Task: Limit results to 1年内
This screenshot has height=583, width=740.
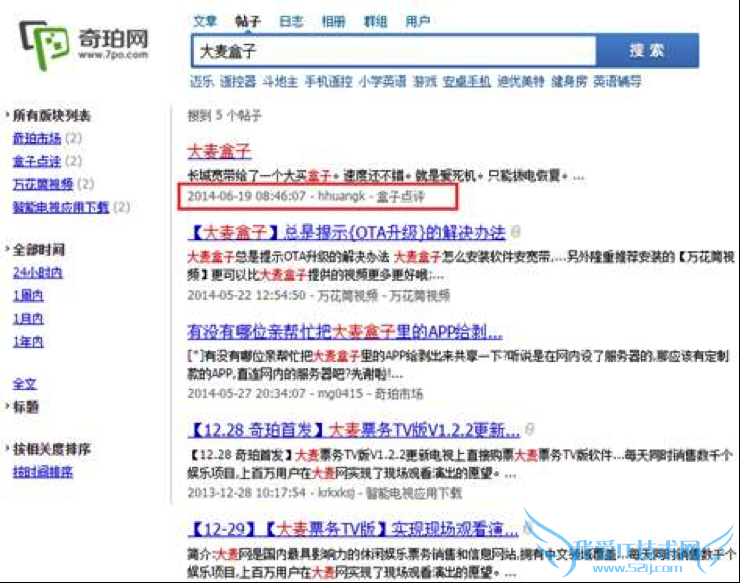Action: click(x=28, y=341)
